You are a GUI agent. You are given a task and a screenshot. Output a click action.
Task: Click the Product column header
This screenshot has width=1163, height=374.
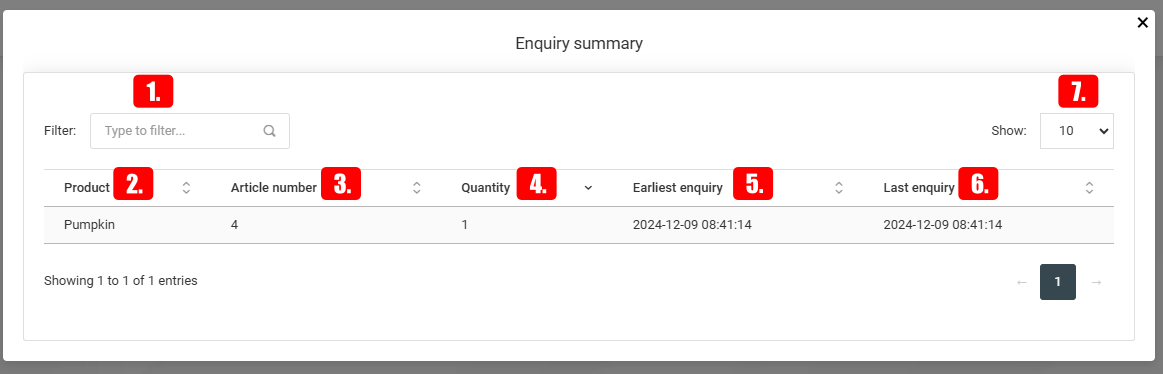click(x=87, y=188)
